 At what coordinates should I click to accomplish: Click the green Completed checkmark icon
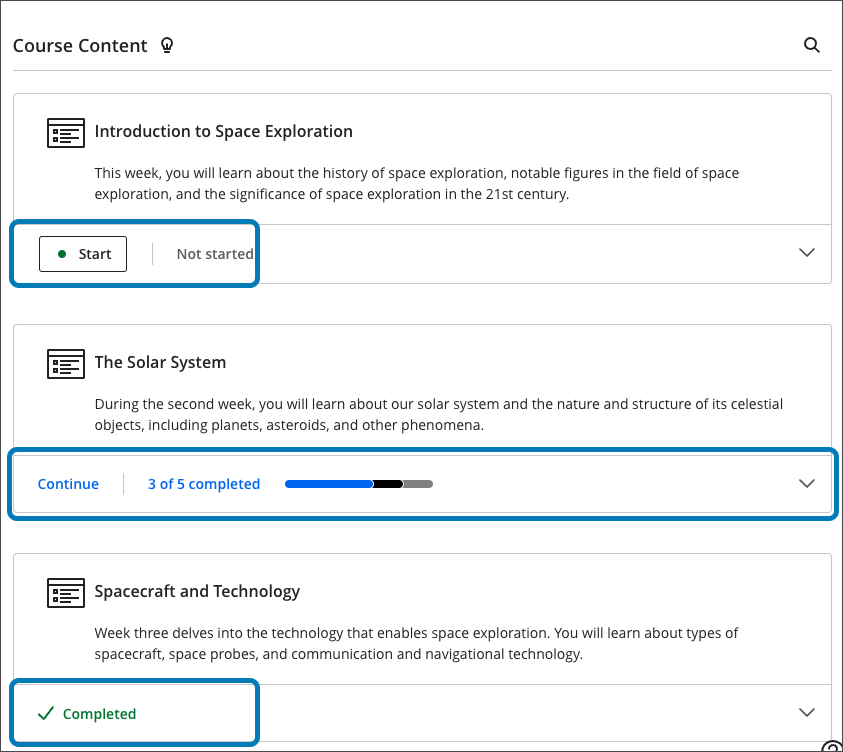tap(44, 713)
